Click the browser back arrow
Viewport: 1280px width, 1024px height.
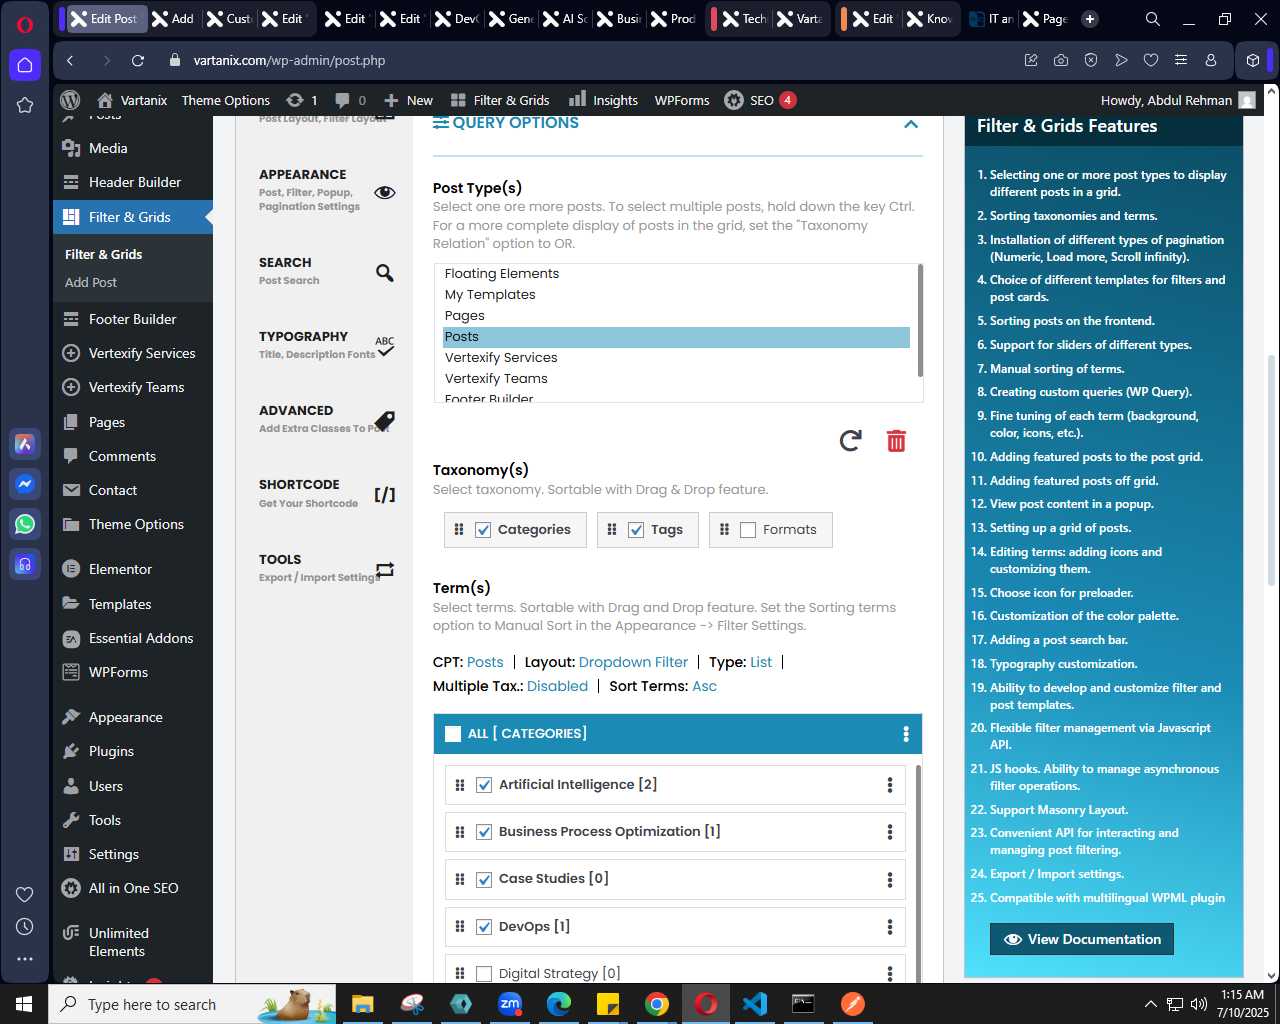70,60
